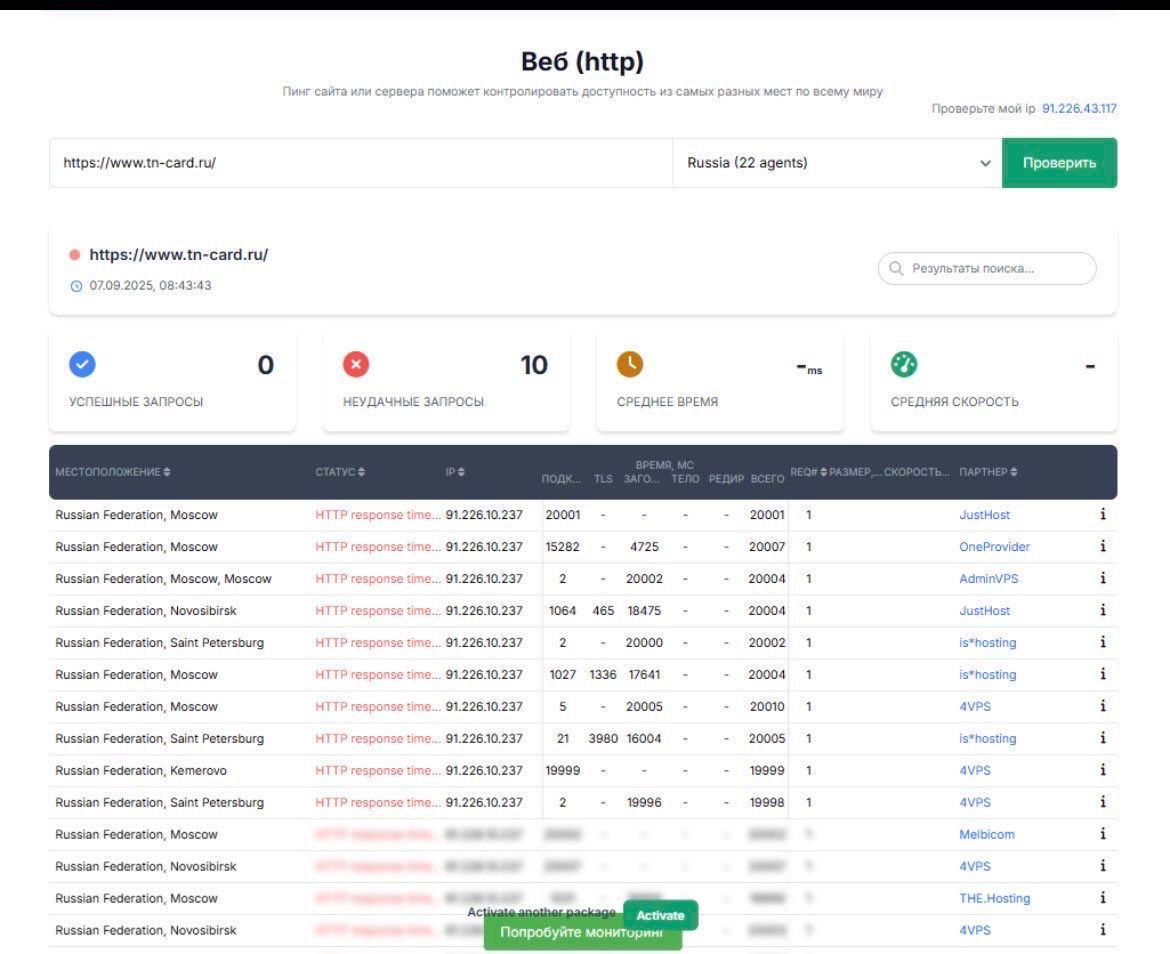Click the search magnifier icon

[x=895, y=269]
